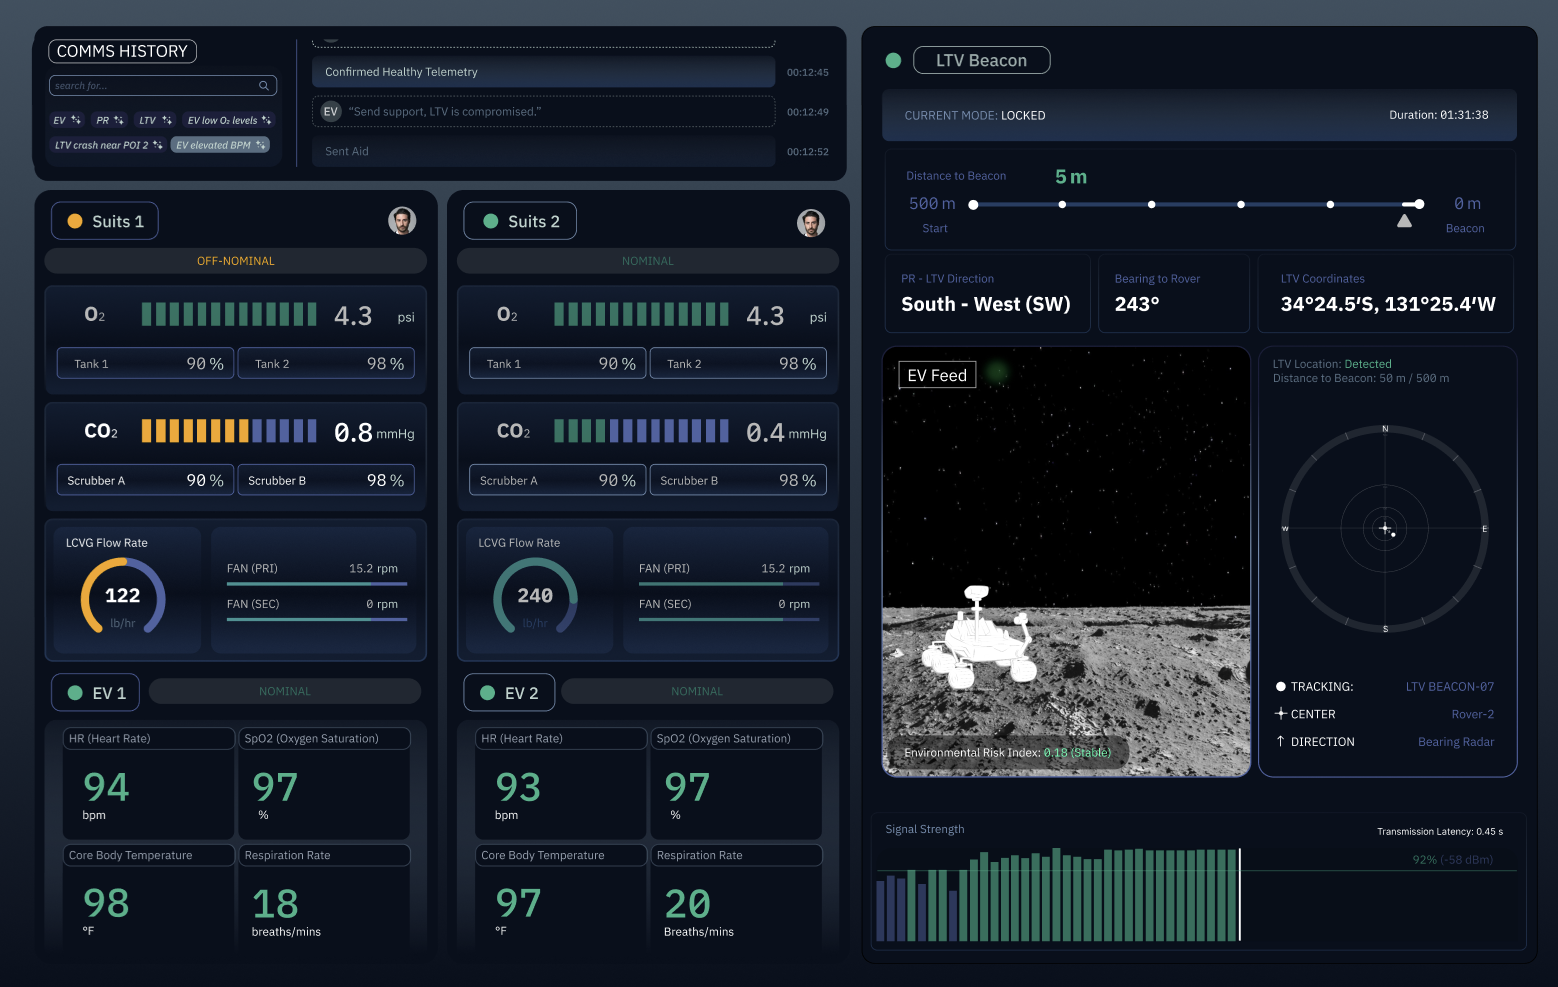This screenshot has height=987, width=1558.
Task: Select Scrubber B reading in Suits 2
Action: pos(738,480)
